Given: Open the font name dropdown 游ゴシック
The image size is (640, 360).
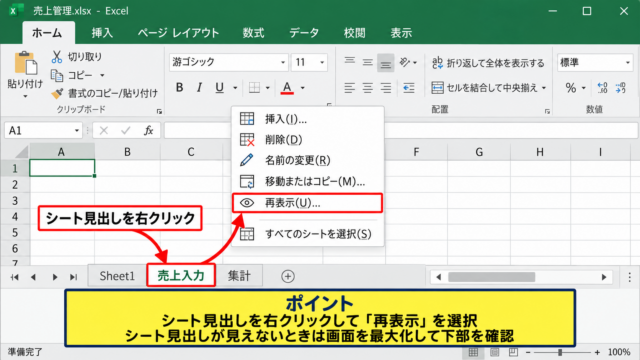Looking at the screenshot, I should click(283, 62).
